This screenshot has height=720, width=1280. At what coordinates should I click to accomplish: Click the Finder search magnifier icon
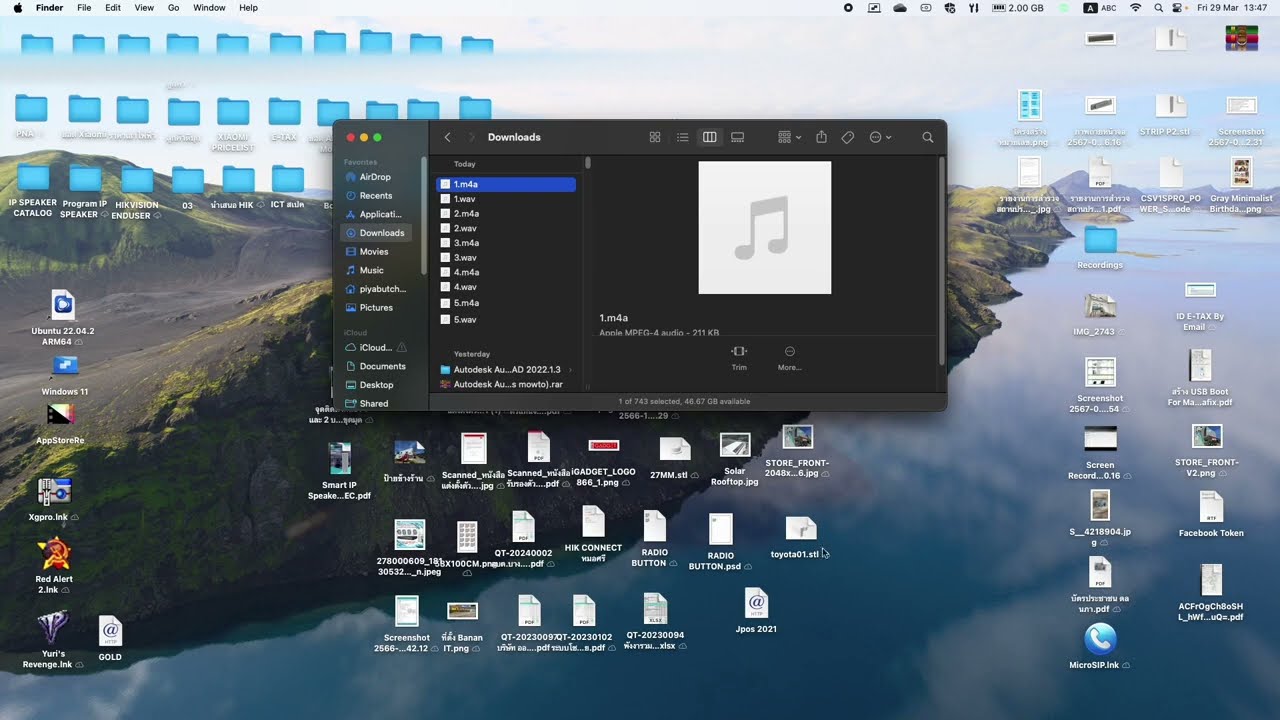coord(928,137)
